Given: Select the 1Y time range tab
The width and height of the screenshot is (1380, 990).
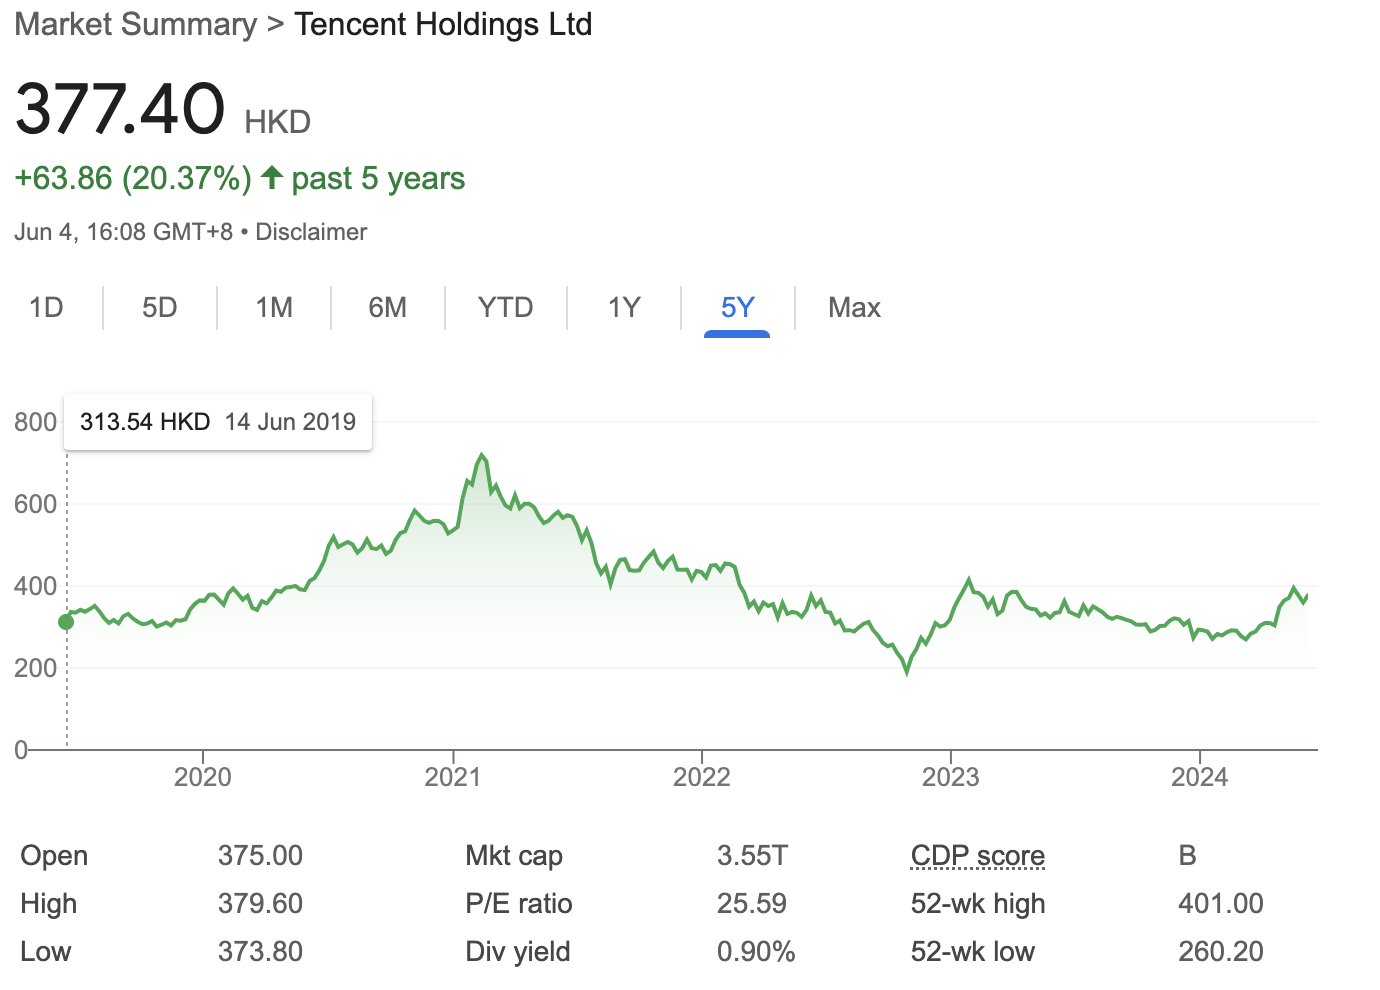Looking at the screenshot, I should pos(624,307).
